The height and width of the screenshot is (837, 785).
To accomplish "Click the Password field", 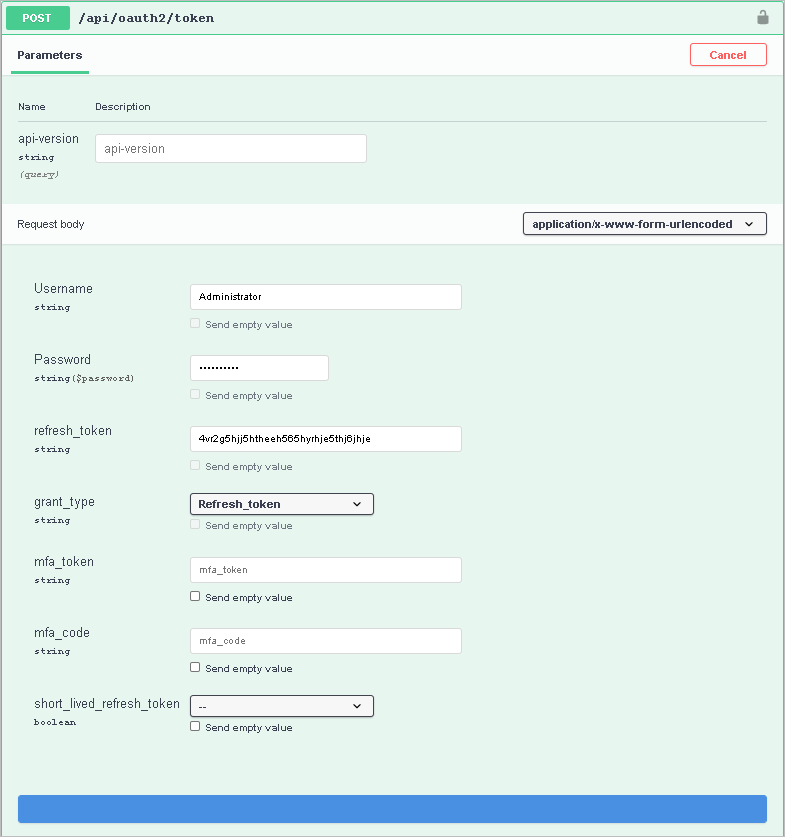I will click(x=259, y=368).
